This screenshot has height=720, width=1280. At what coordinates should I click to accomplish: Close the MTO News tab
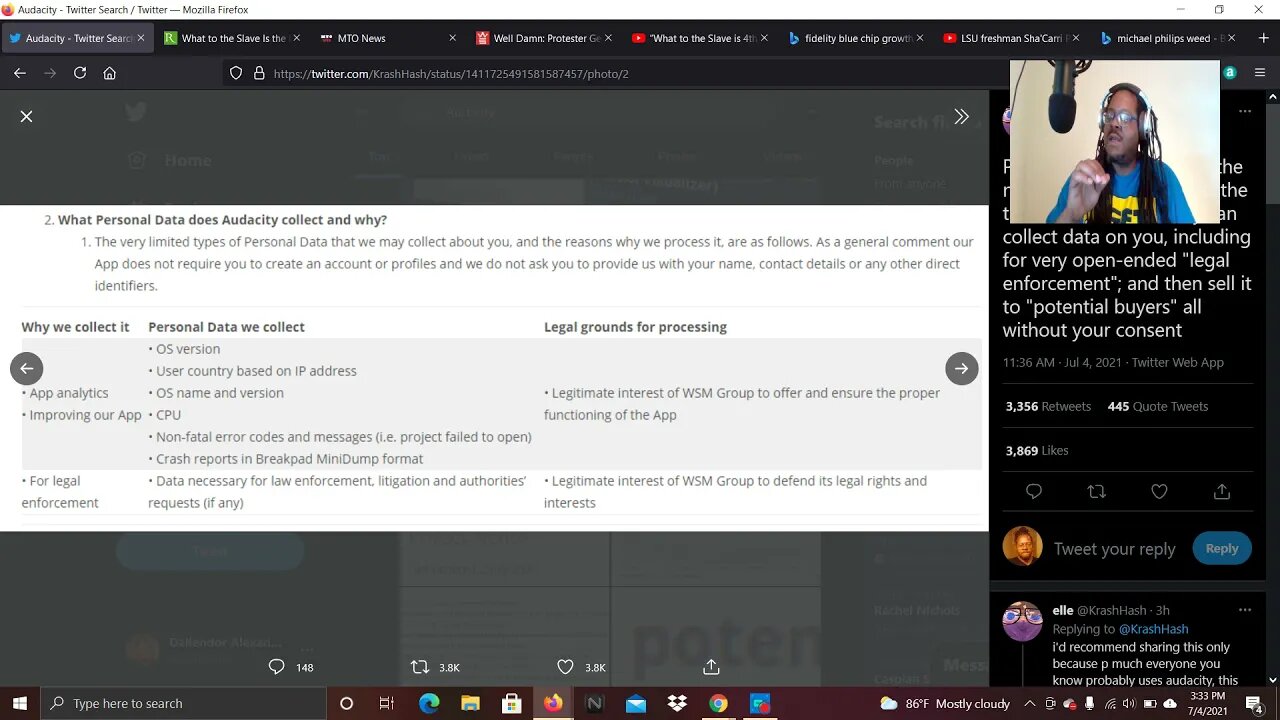pyautogui.click(x=452, y=38)
